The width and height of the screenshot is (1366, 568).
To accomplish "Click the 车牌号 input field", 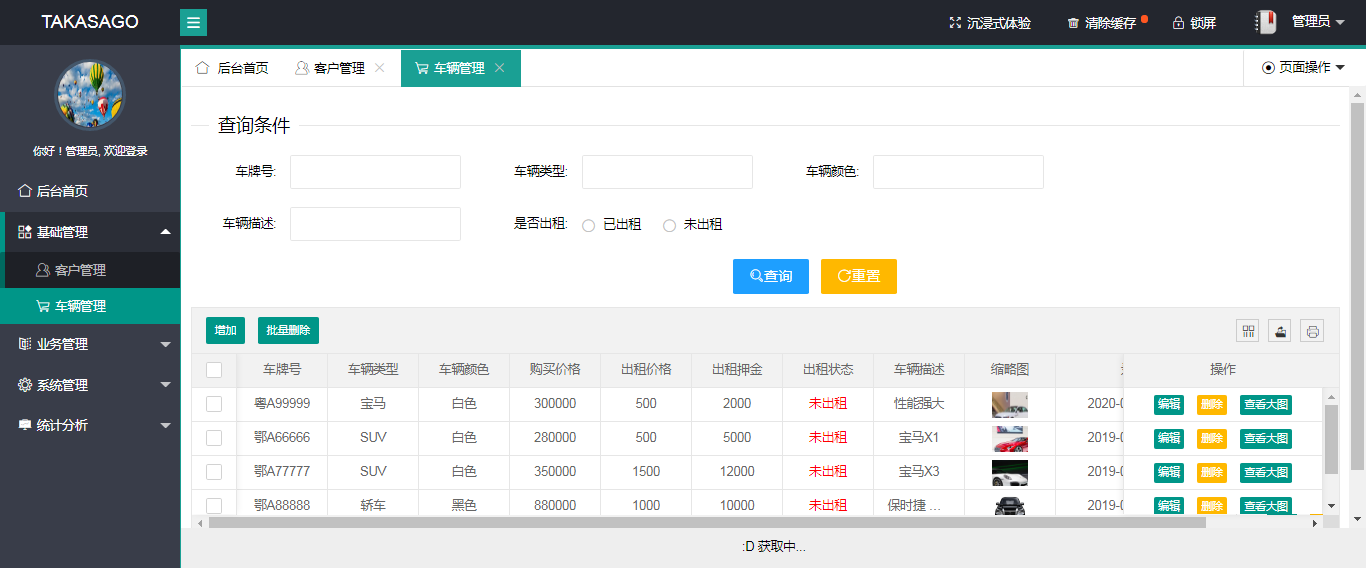I will (375, 172).
